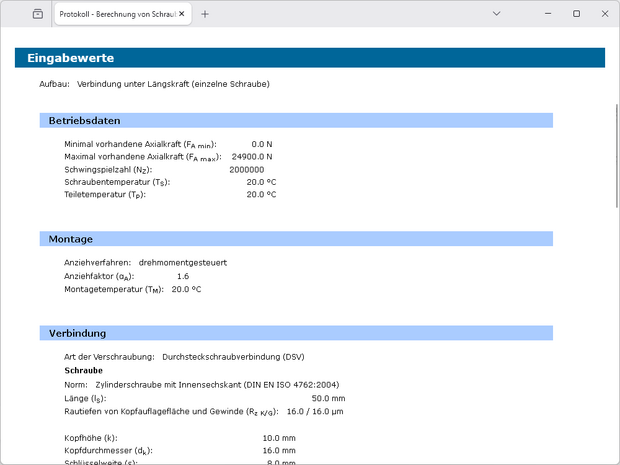Close the Protokoll browser tab
620x465 pixels.
point(181,14)
